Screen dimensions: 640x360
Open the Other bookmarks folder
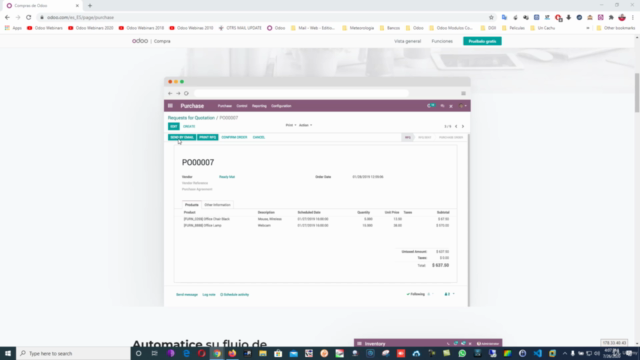[x=616, y=28]
